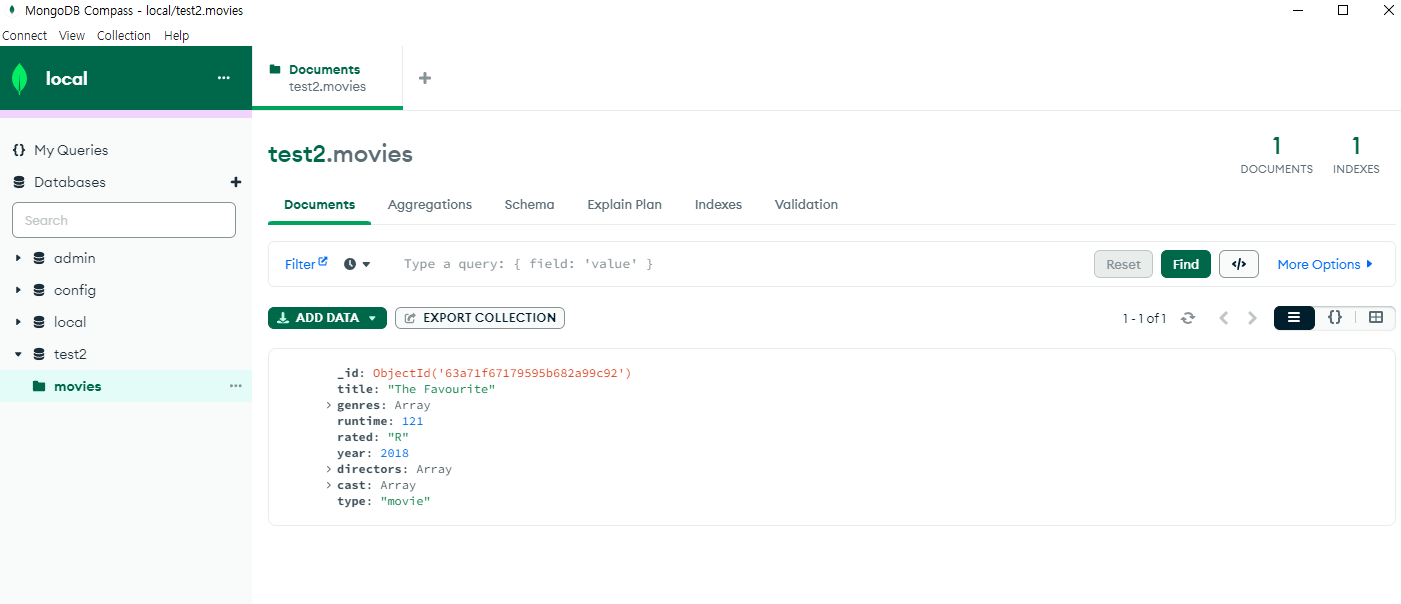Open the movies collection options menu
Screen dimensions: 1401x604
pyautogui.click(x=236, y=386)
